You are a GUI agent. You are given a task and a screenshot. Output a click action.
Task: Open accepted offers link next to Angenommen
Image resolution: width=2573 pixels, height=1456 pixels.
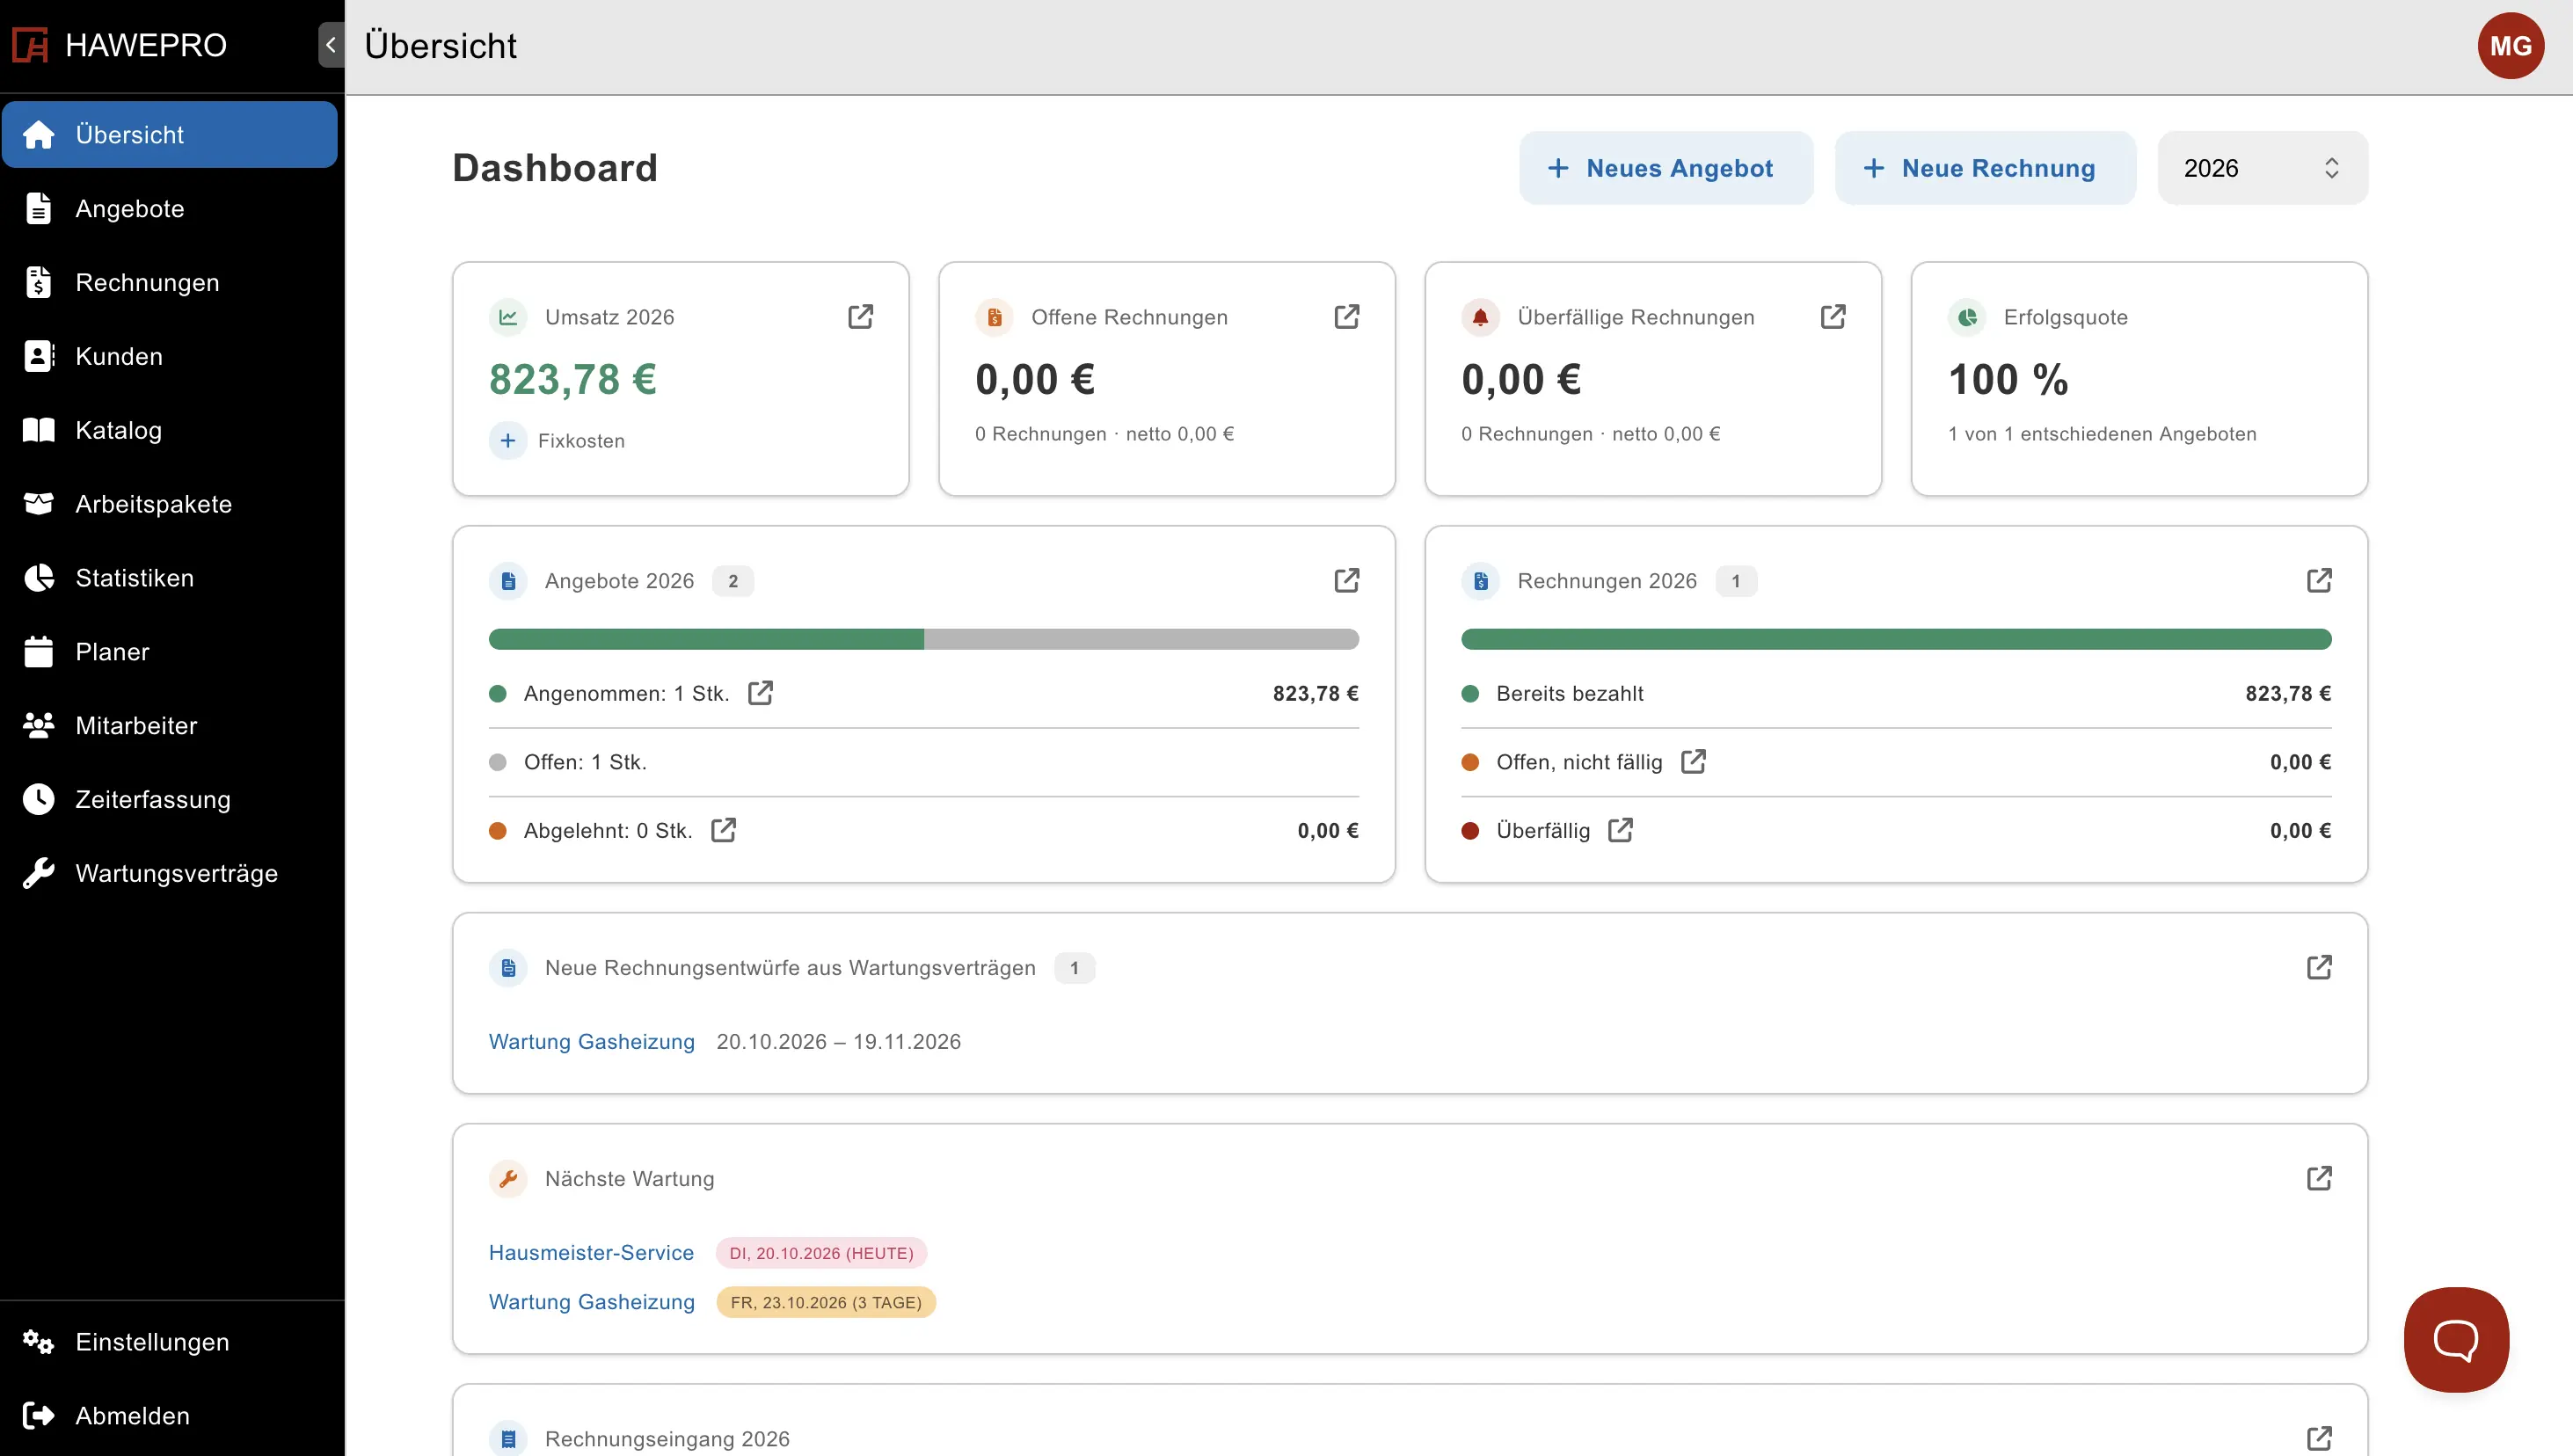pos(760,693)
